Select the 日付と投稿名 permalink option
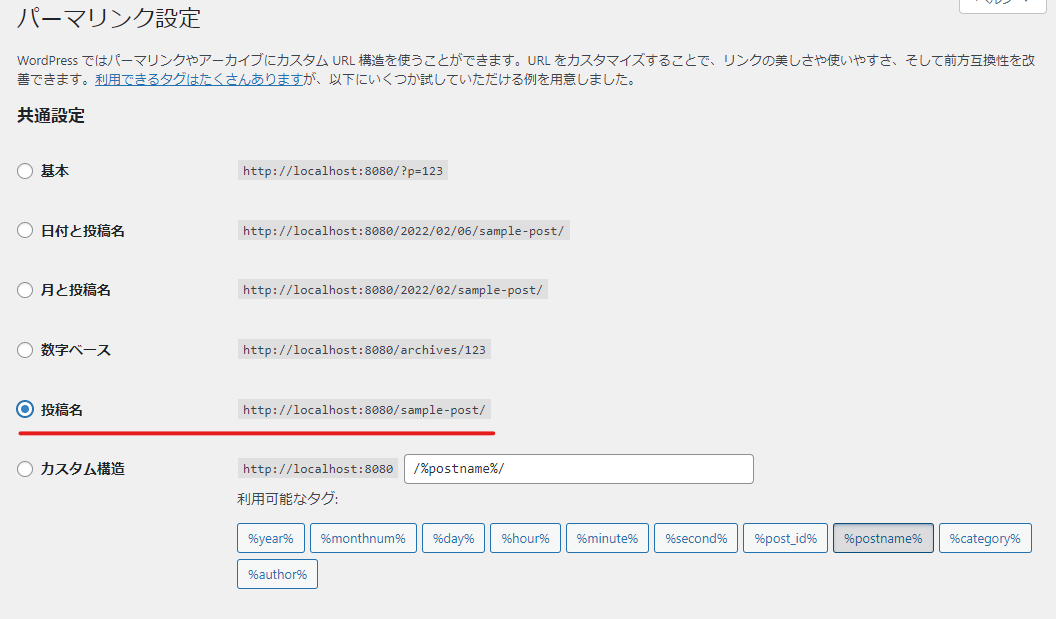Image resolution: width=1056 pixels, height=619 pixels. (25, 230)
